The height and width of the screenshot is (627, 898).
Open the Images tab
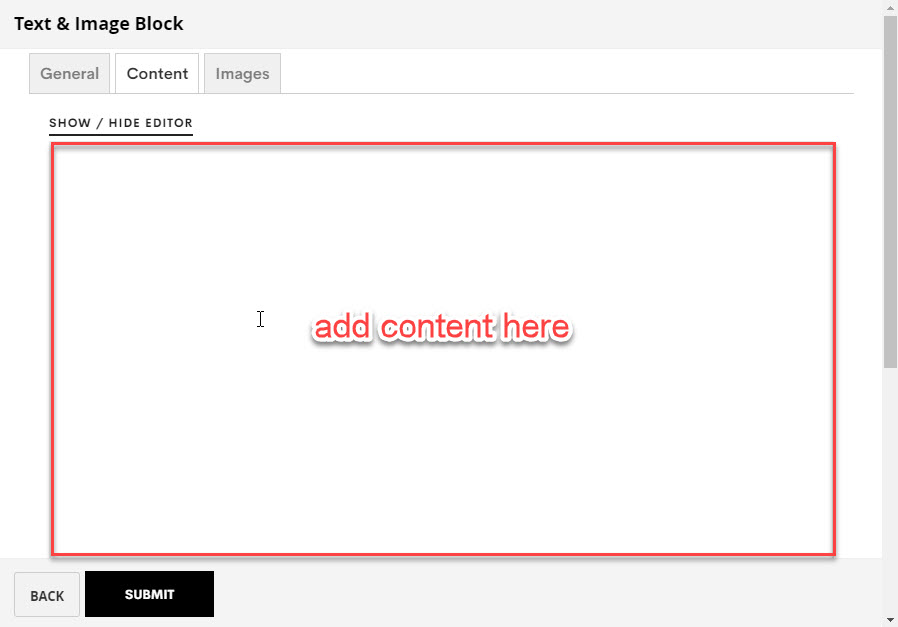242,73
